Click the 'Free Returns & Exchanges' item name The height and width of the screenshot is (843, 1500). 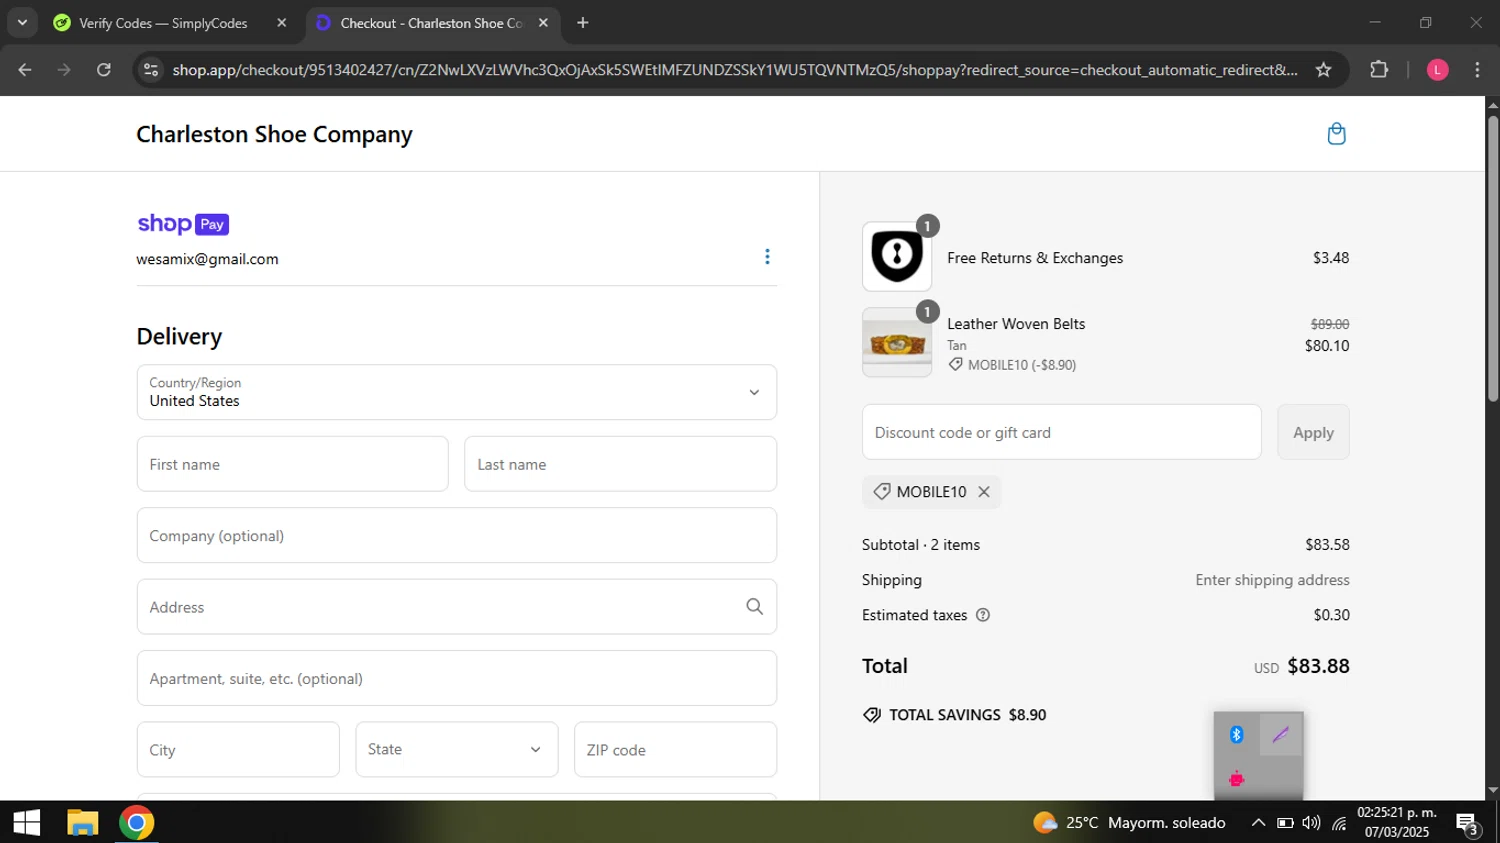[x=1035, y=258]
